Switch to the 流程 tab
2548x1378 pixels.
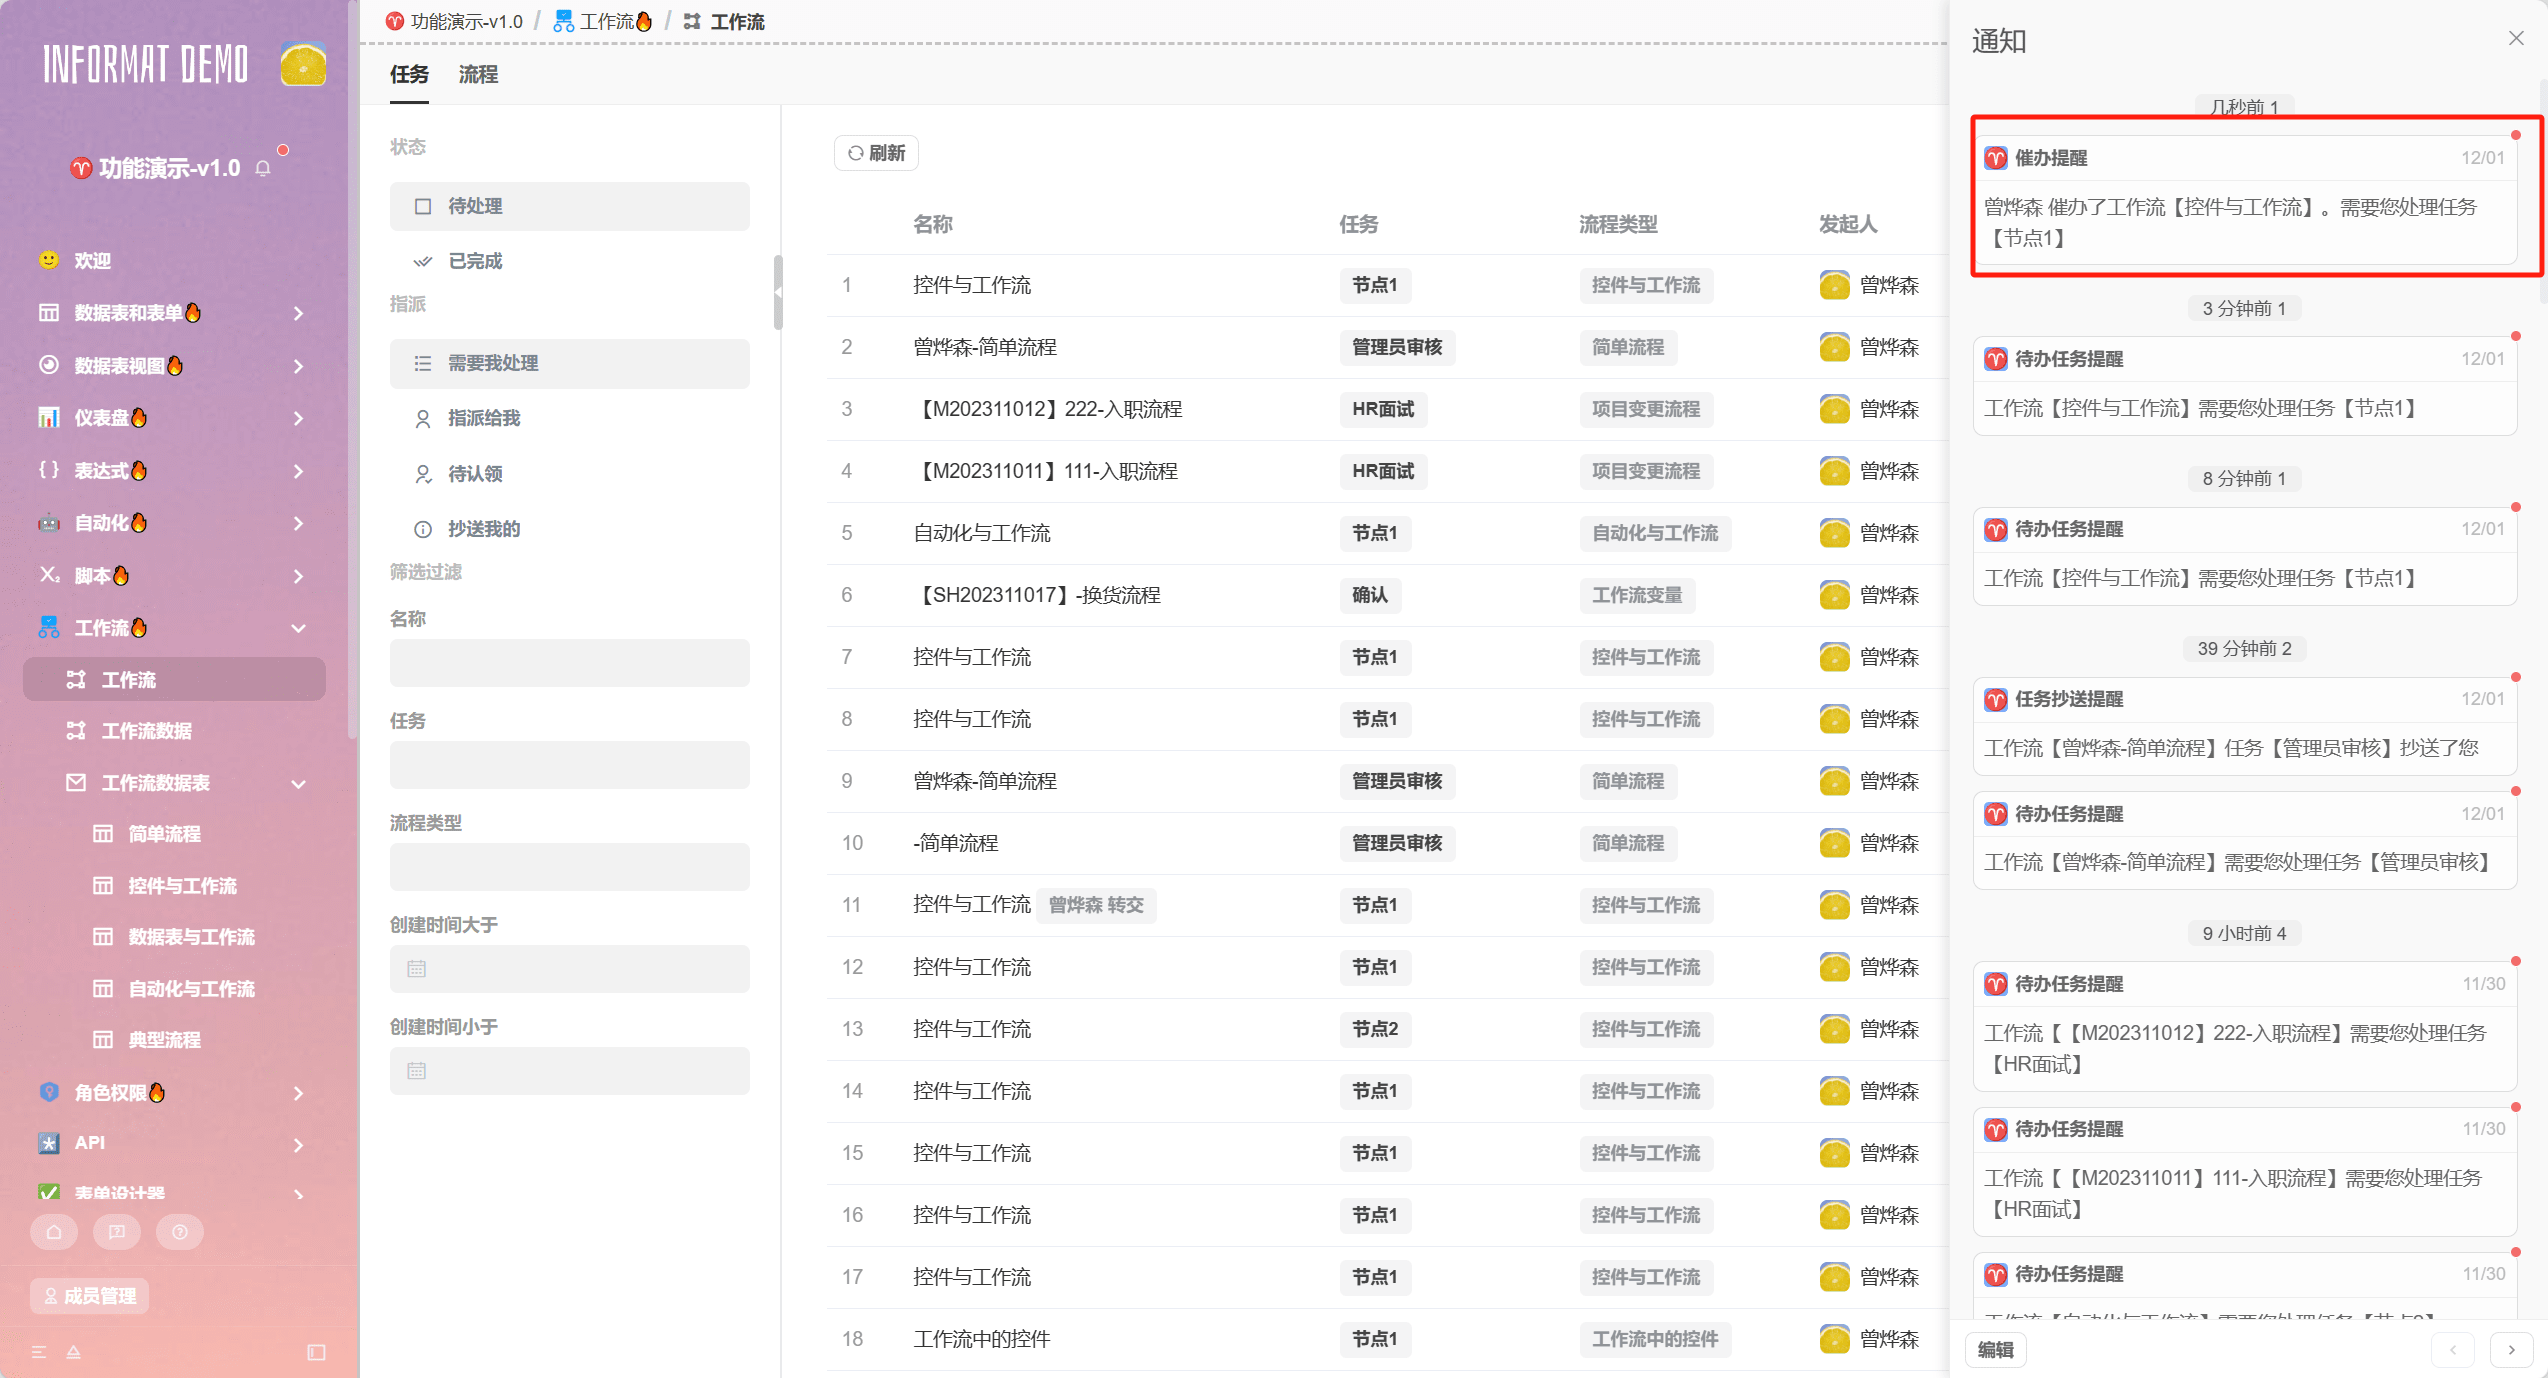478,75
